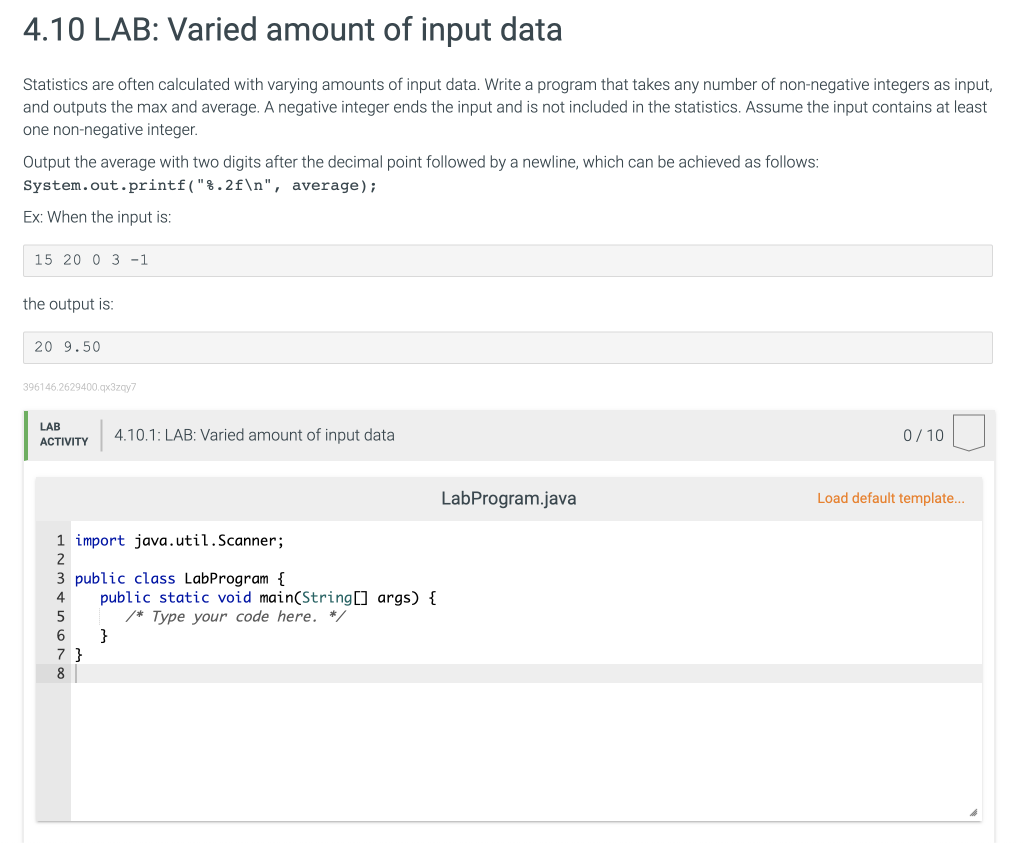Viewport: 1024px width, 843px height.
Task: Click the small ID text 396146.2629400.qx3zqy7
Action: pyautogui.click(x=79, y=386)
